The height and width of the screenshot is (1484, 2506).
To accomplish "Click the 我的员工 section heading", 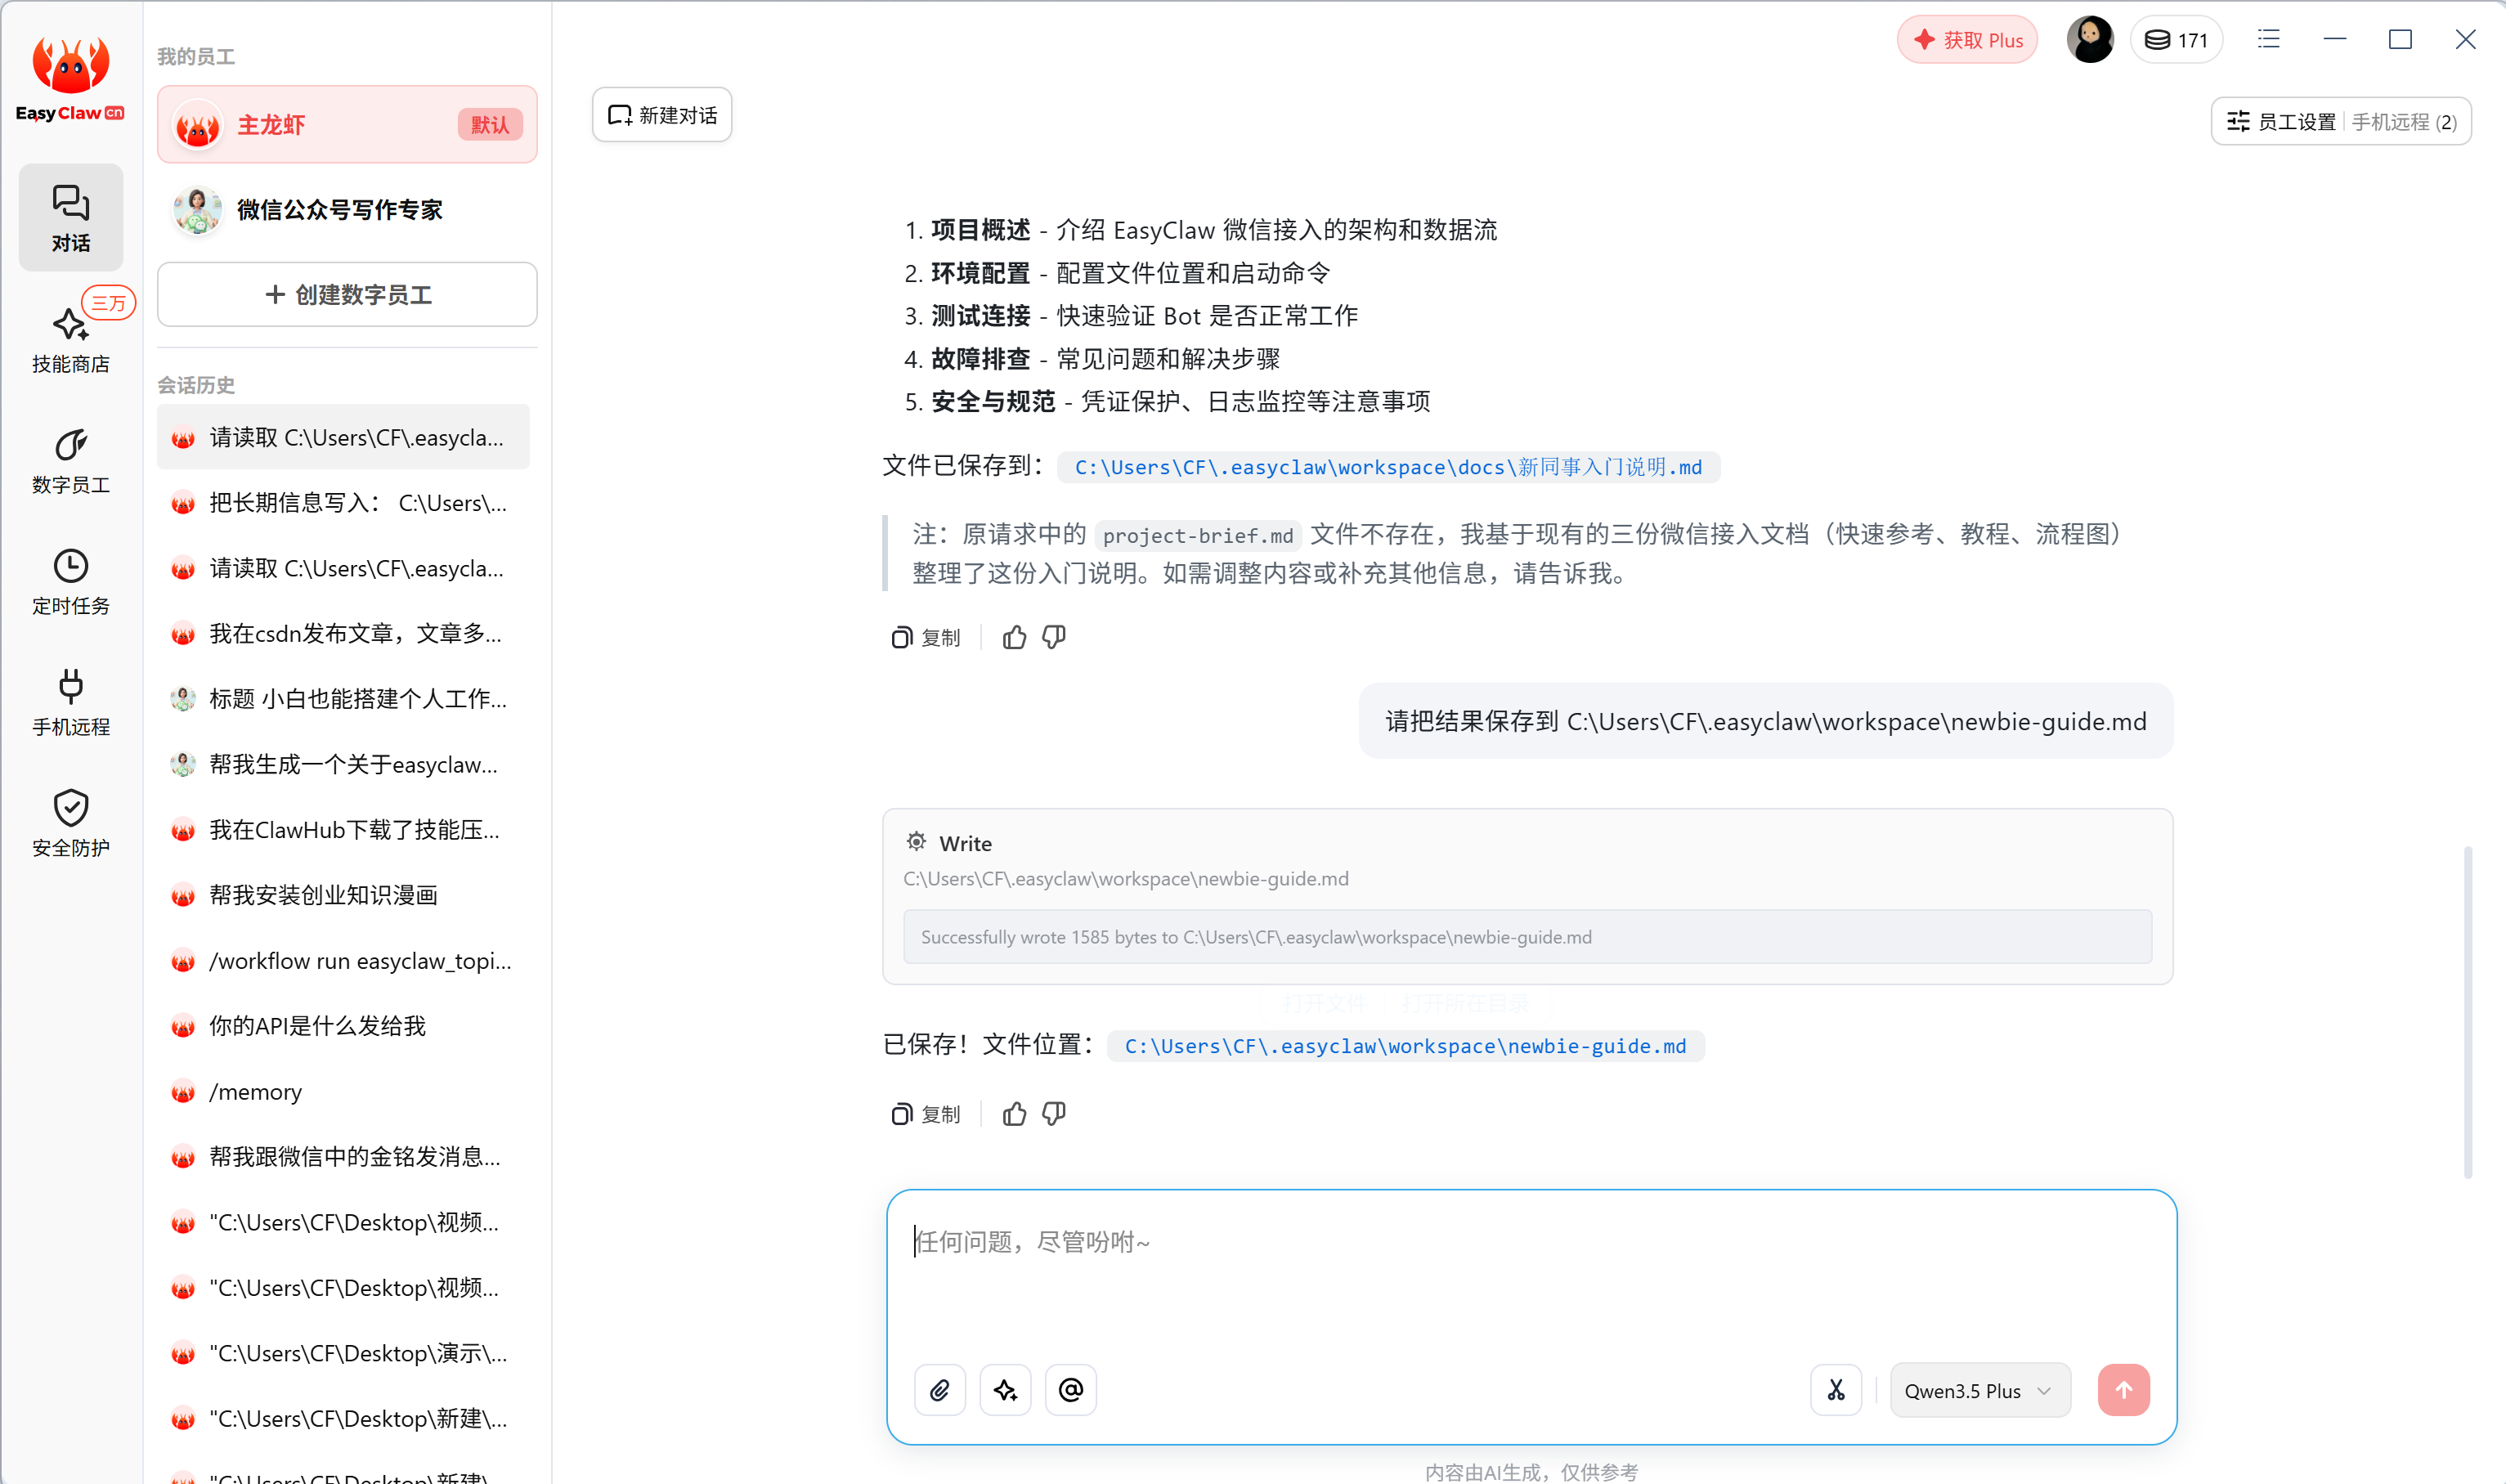I will click(196, 57).
